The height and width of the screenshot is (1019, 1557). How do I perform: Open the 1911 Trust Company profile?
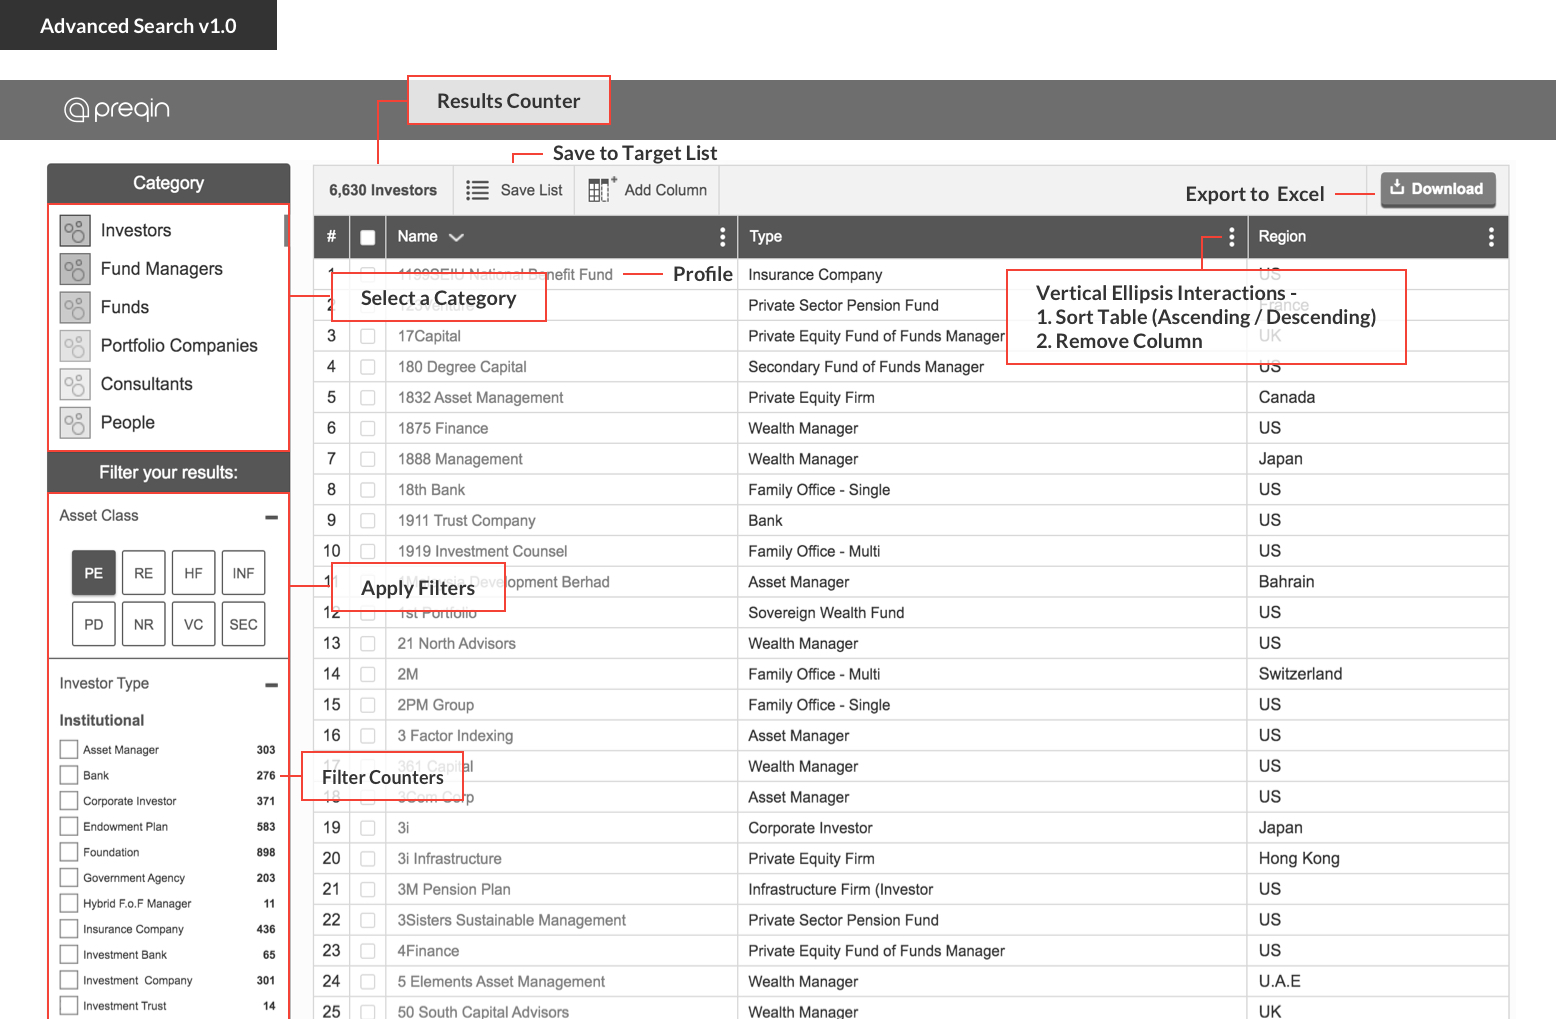tap(466, 521)
